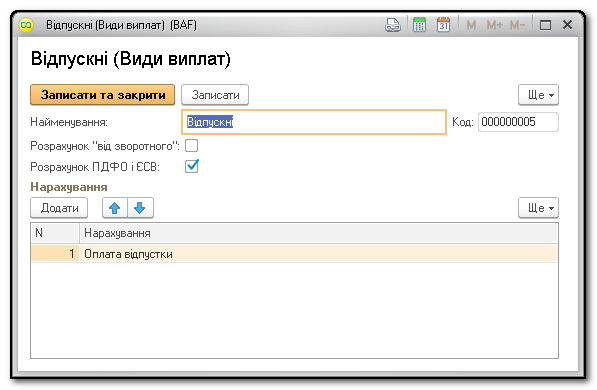597x390 pixels.
Task: Click the Записати button
Action: (215, 95)
